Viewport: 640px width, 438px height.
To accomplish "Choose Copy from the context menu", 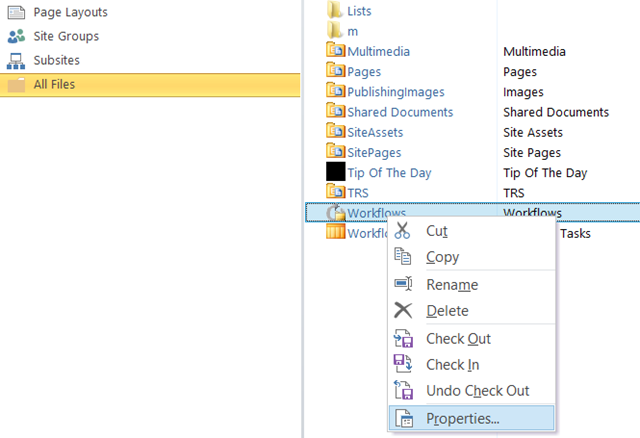I will 471,257.
